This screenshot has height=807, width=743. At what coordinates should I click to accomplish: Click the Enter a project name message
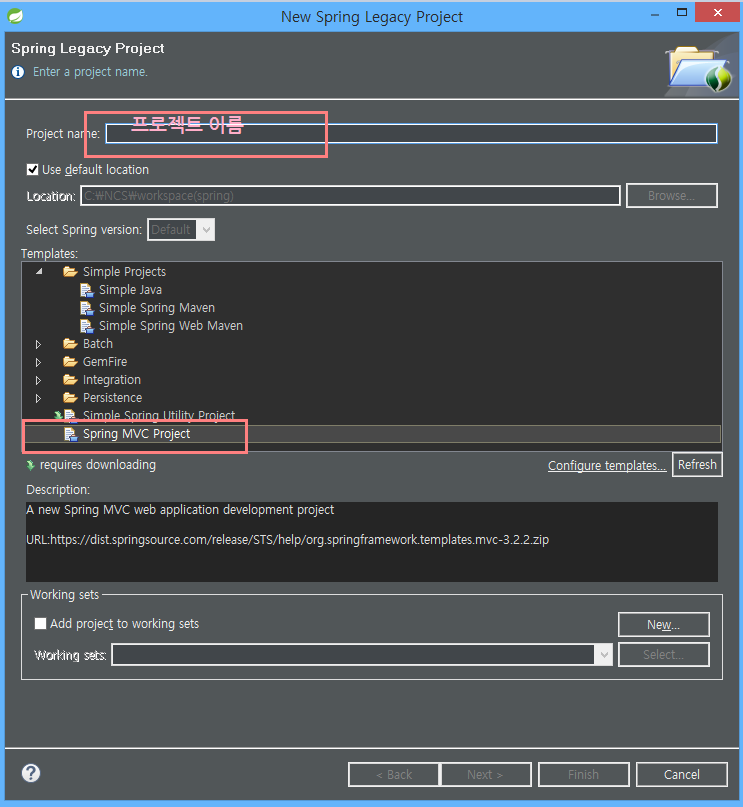coord(91,72)
